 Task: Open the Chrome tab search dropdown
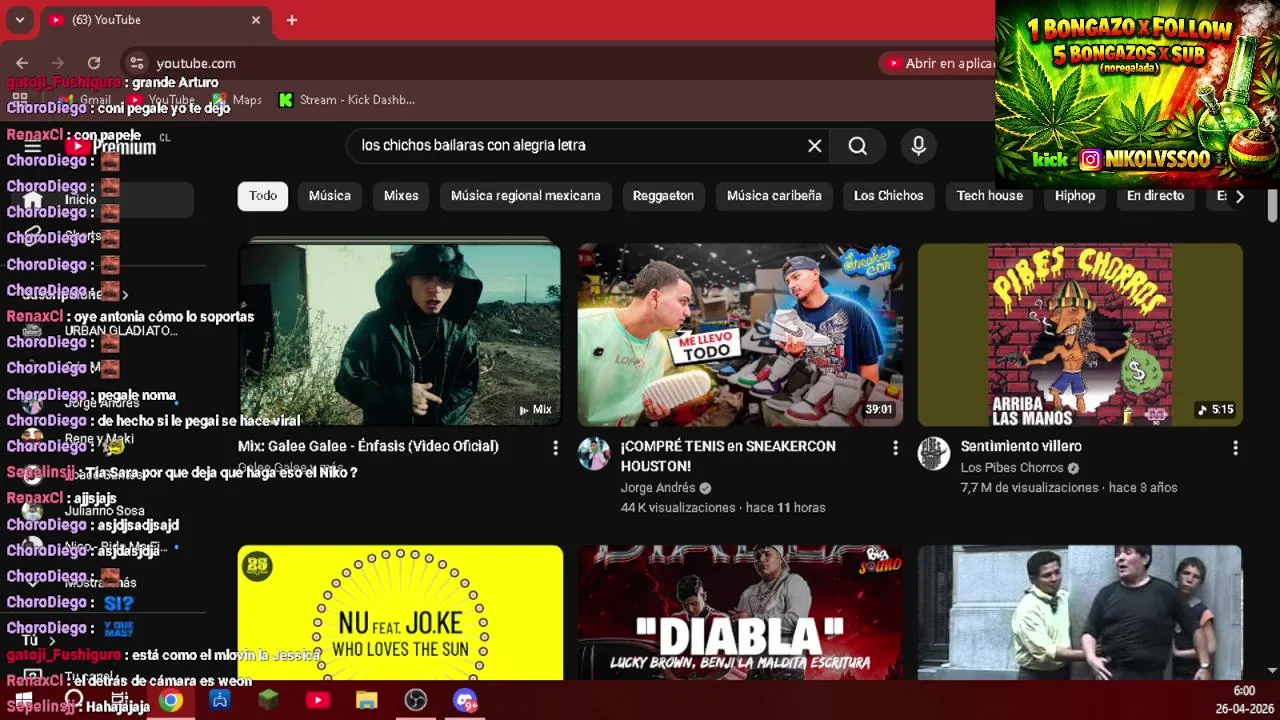click(x=19, y=20)
